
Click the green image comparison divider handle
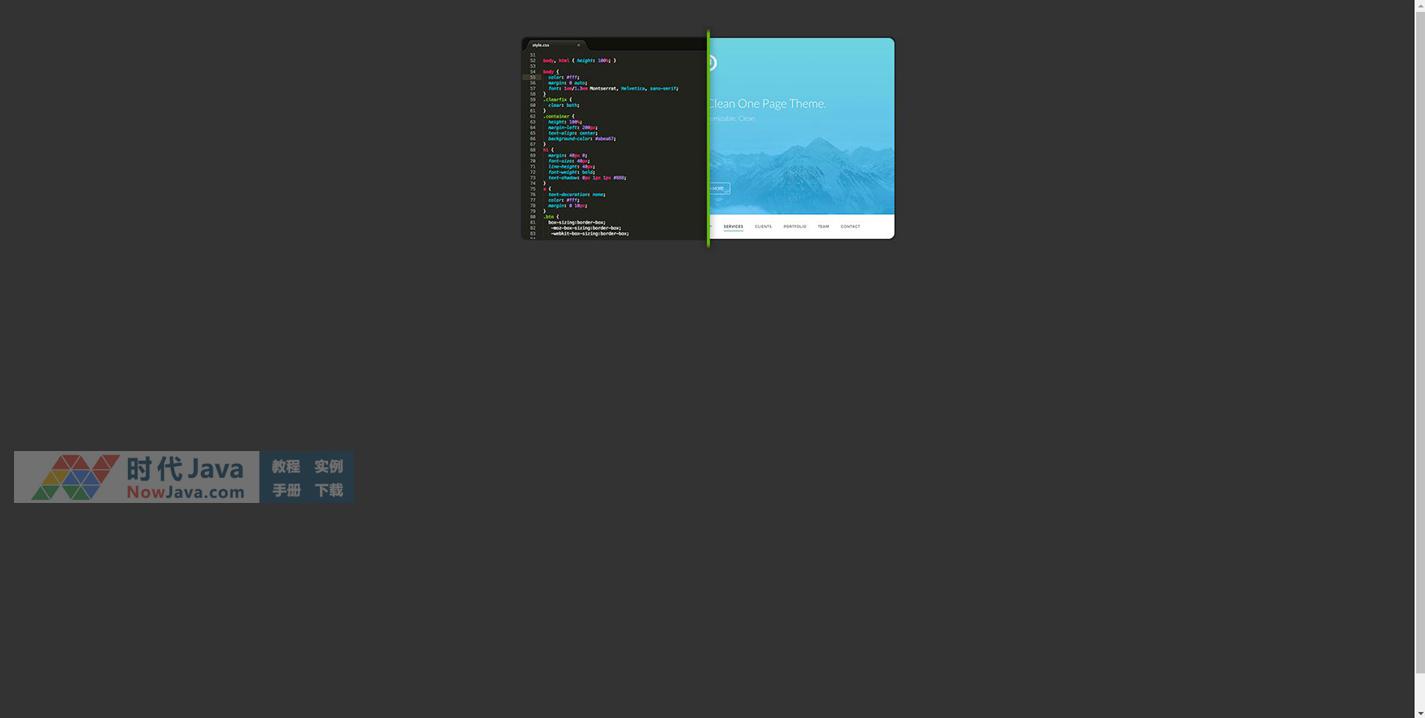[708, 138]
